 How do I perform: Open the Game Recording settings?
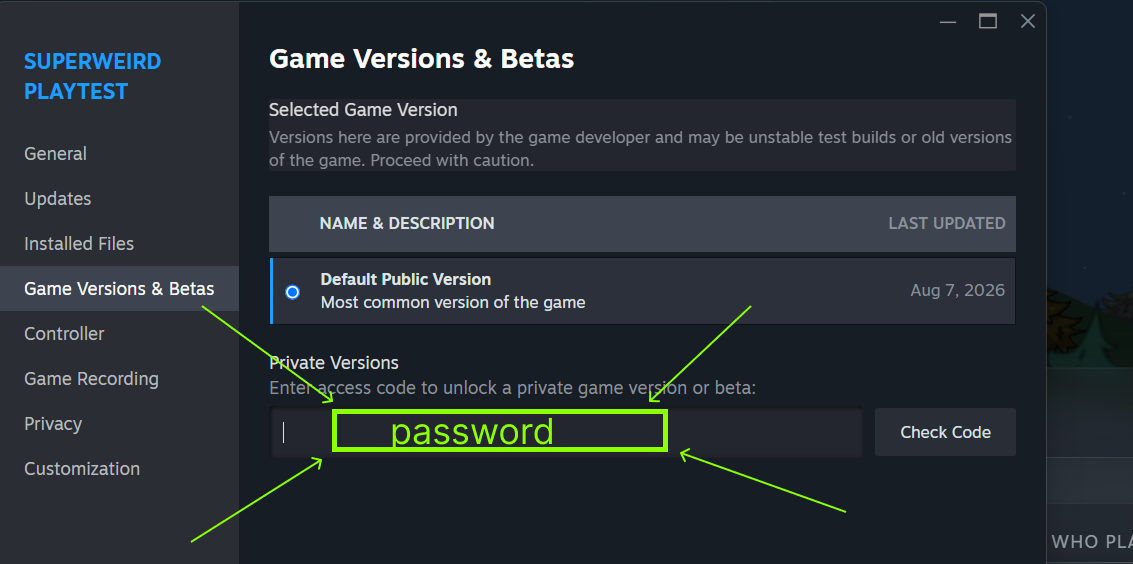coord(91,378)
